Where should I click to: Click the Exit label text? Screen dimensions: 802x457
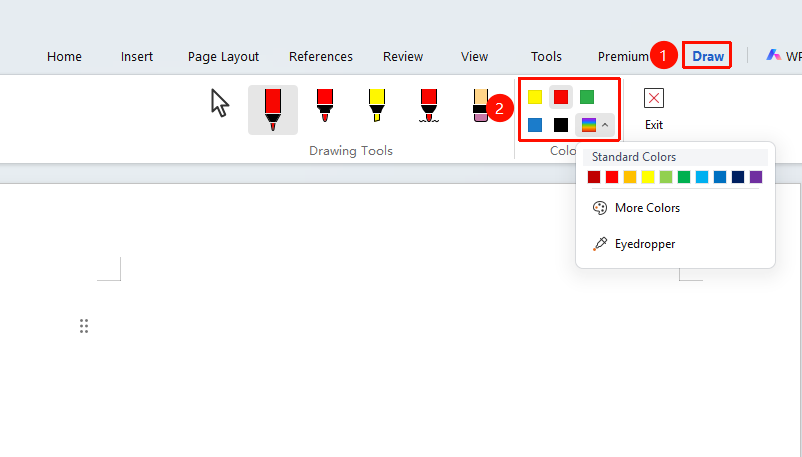[x=654, y=125]
